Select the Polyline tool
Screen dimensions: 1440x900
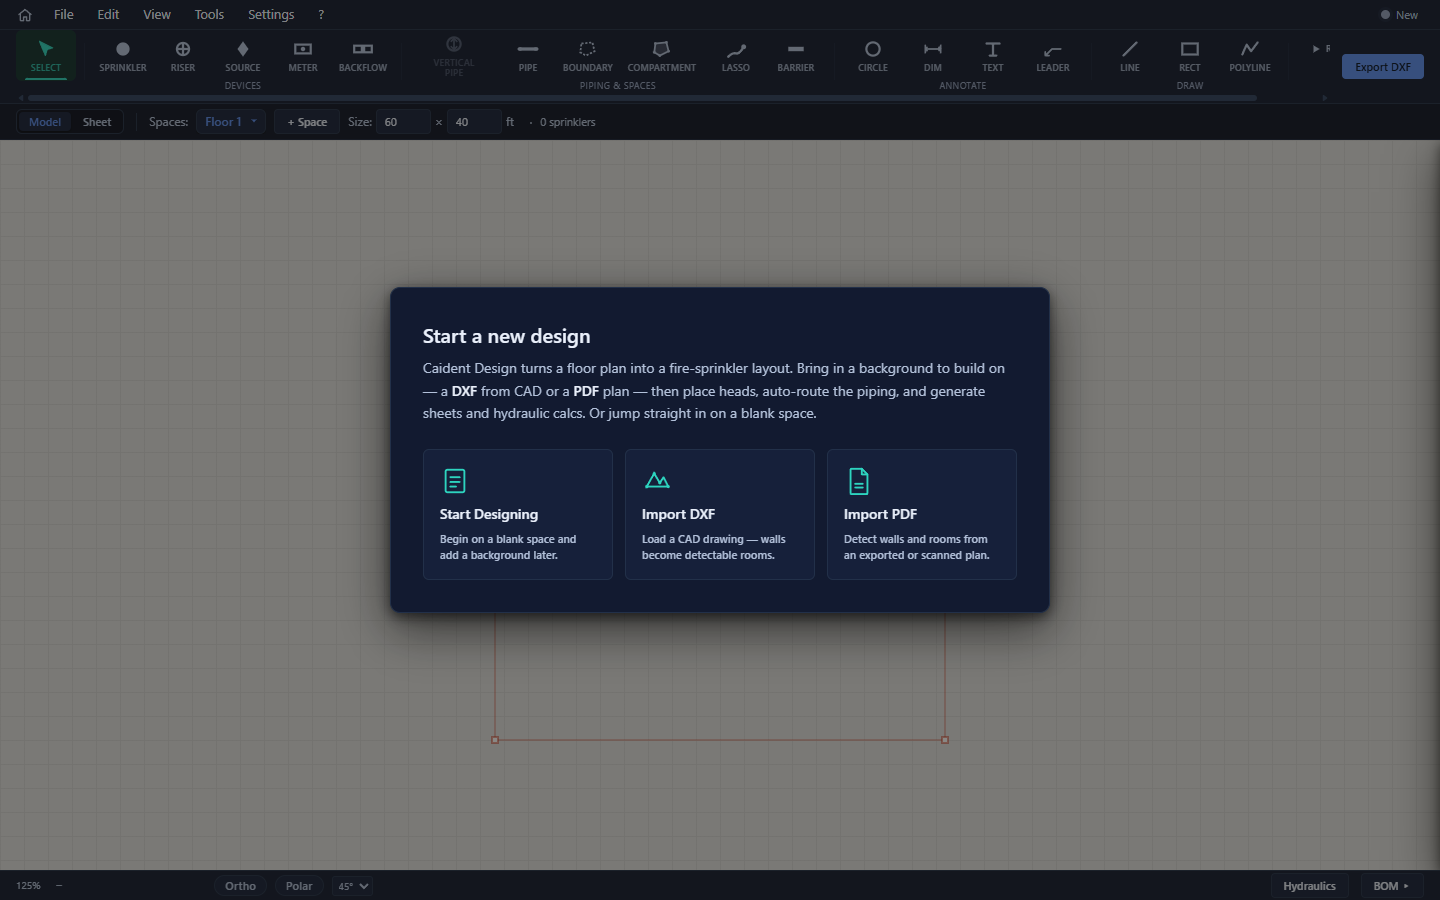pyautogui.click(x=1250, y=56)
